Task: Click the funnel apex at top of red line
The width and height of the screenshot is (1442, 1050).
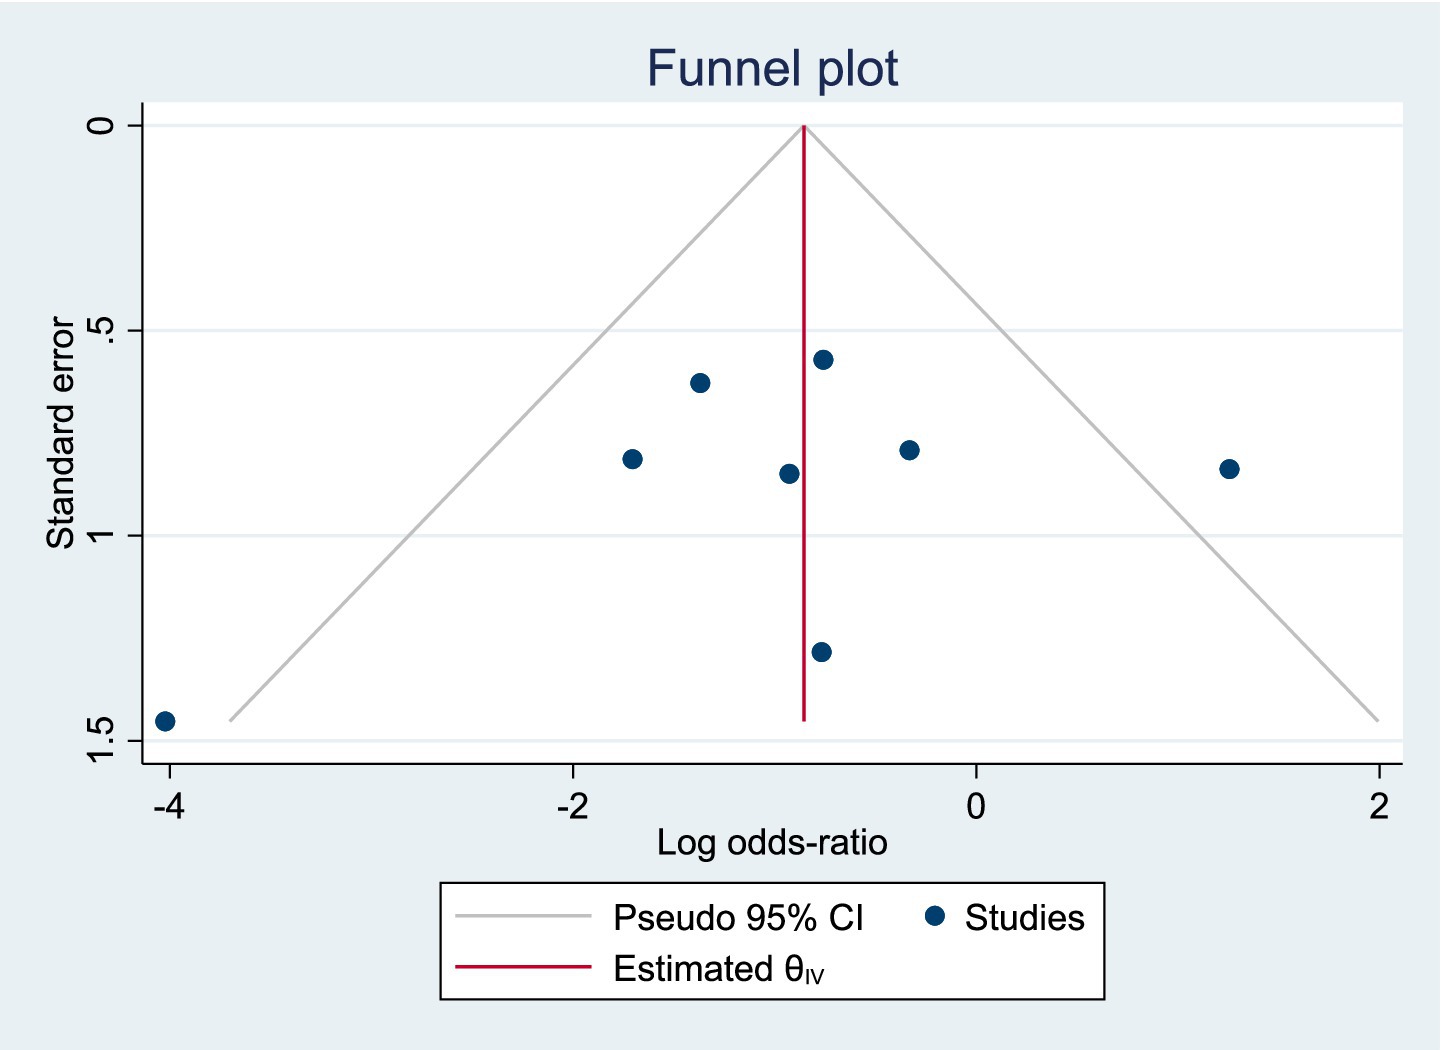Action: [x=804, y=126]
